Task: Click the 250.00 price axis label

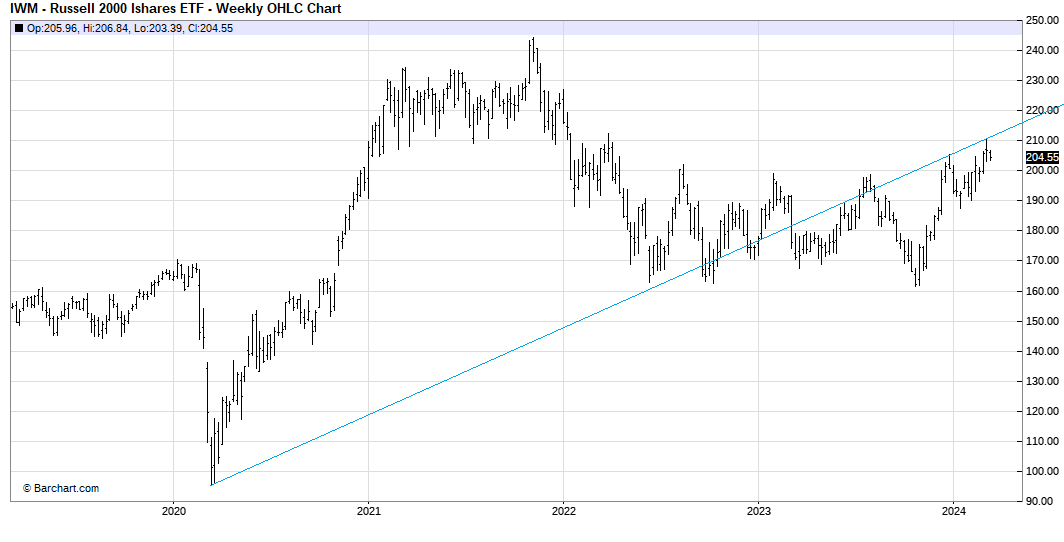Action: 1042,20
